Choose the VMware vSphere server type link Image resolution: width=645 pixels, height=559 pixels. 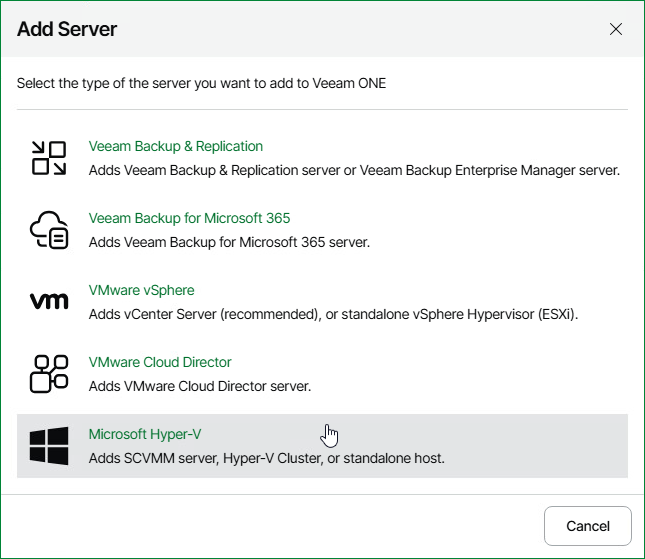[x=142, y=290]
